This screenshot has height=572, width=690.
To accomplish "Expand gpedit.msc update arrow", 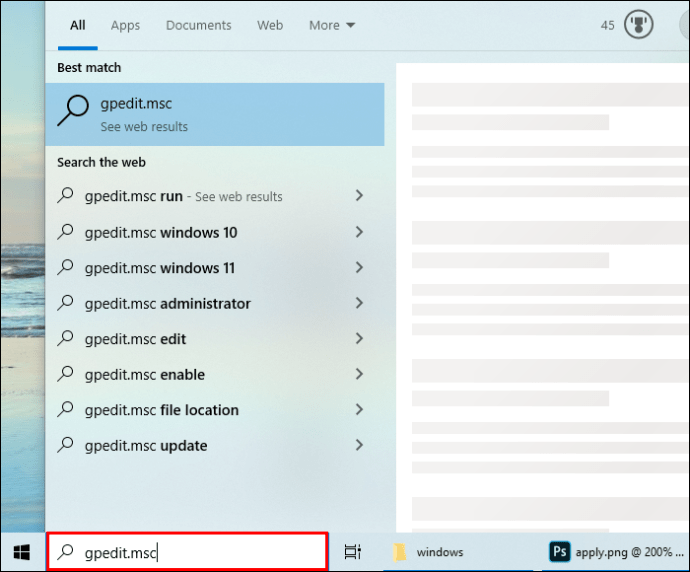I will tap(360, 445).
